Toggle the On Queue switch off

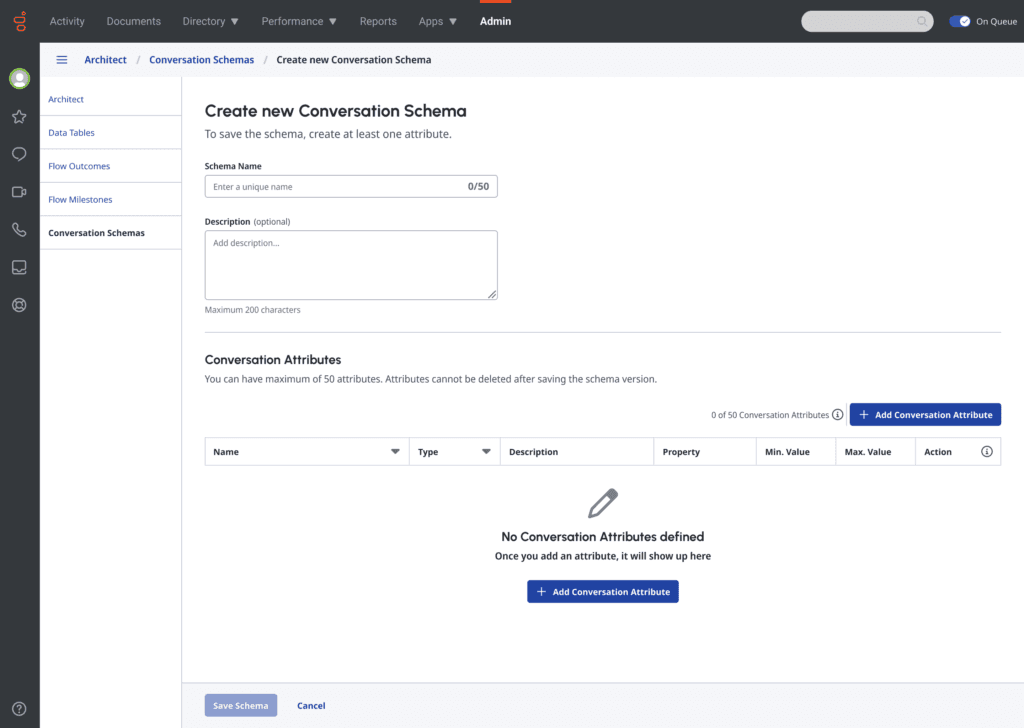962,20
